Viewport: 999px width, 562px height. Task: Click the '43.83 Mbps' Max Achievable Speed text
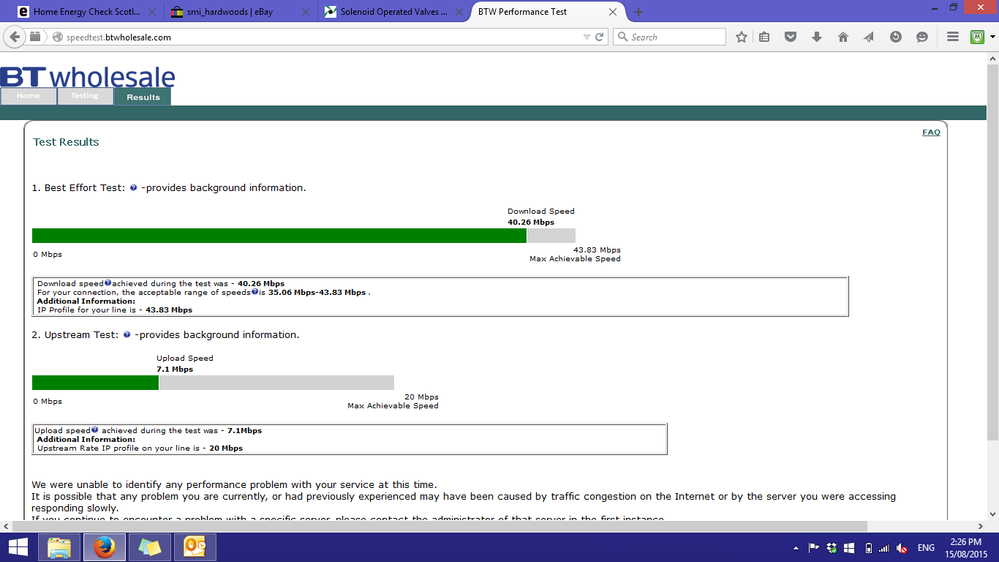(x=596, y=250)
